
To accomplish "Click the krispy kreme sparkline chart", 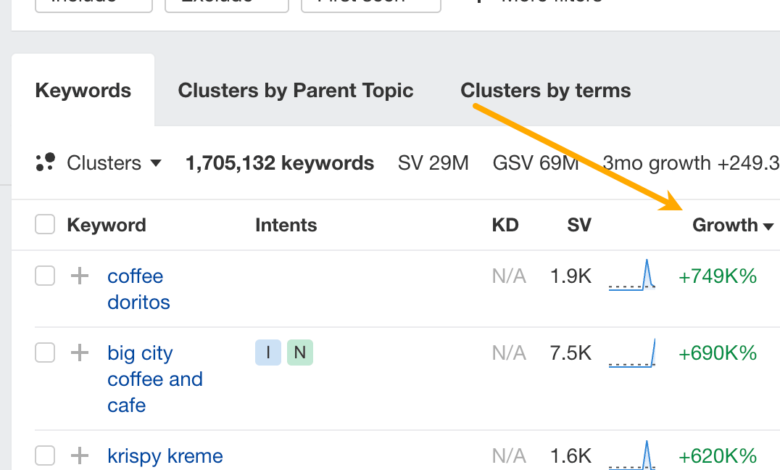I will [x=632, y=456].
